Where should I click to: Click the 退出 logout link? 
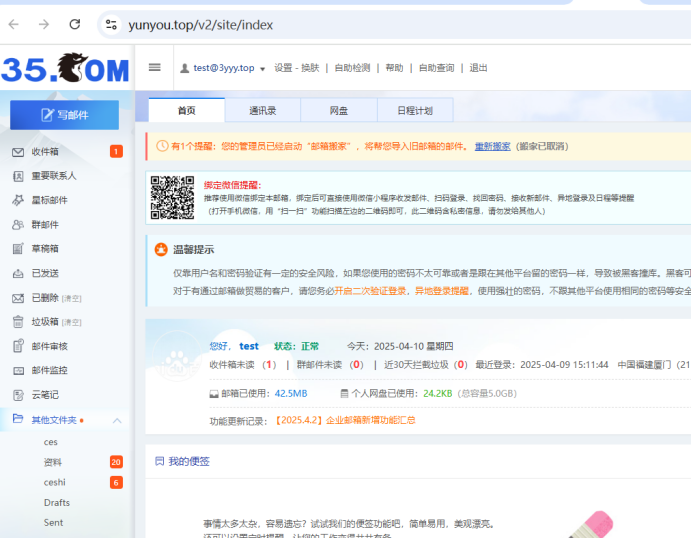pos(478,68)
